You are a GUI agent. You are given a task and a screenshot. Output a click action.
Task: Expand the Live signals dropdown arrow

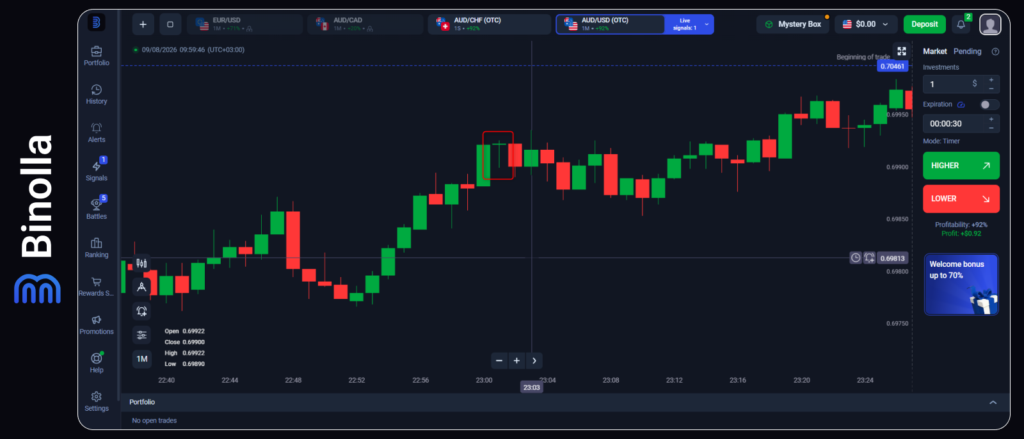(x=707, y=24)
